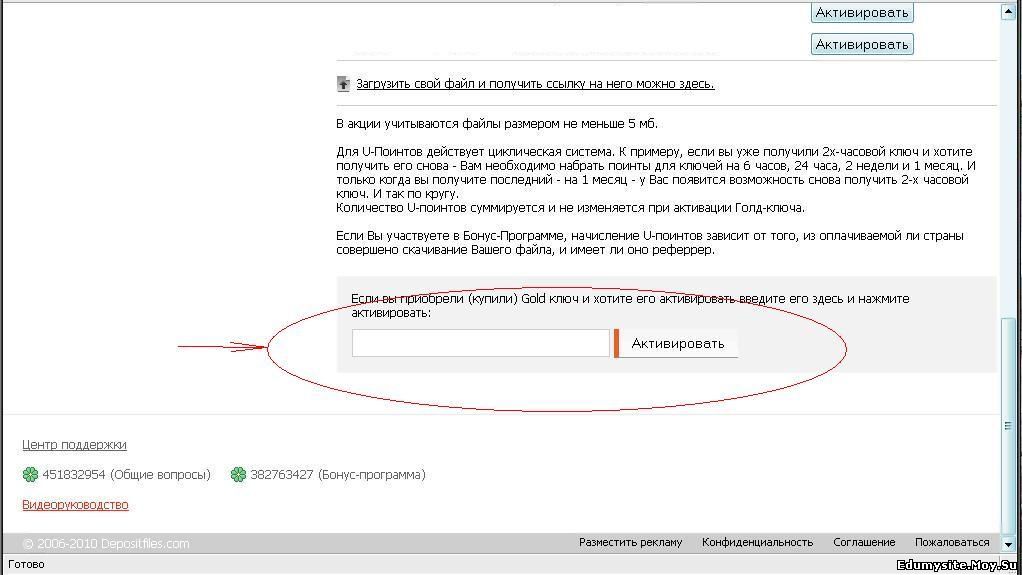This screenshot has width=1022, height=575.
Task: Click the second Активировать button near the top right
Action: [862, 44]
